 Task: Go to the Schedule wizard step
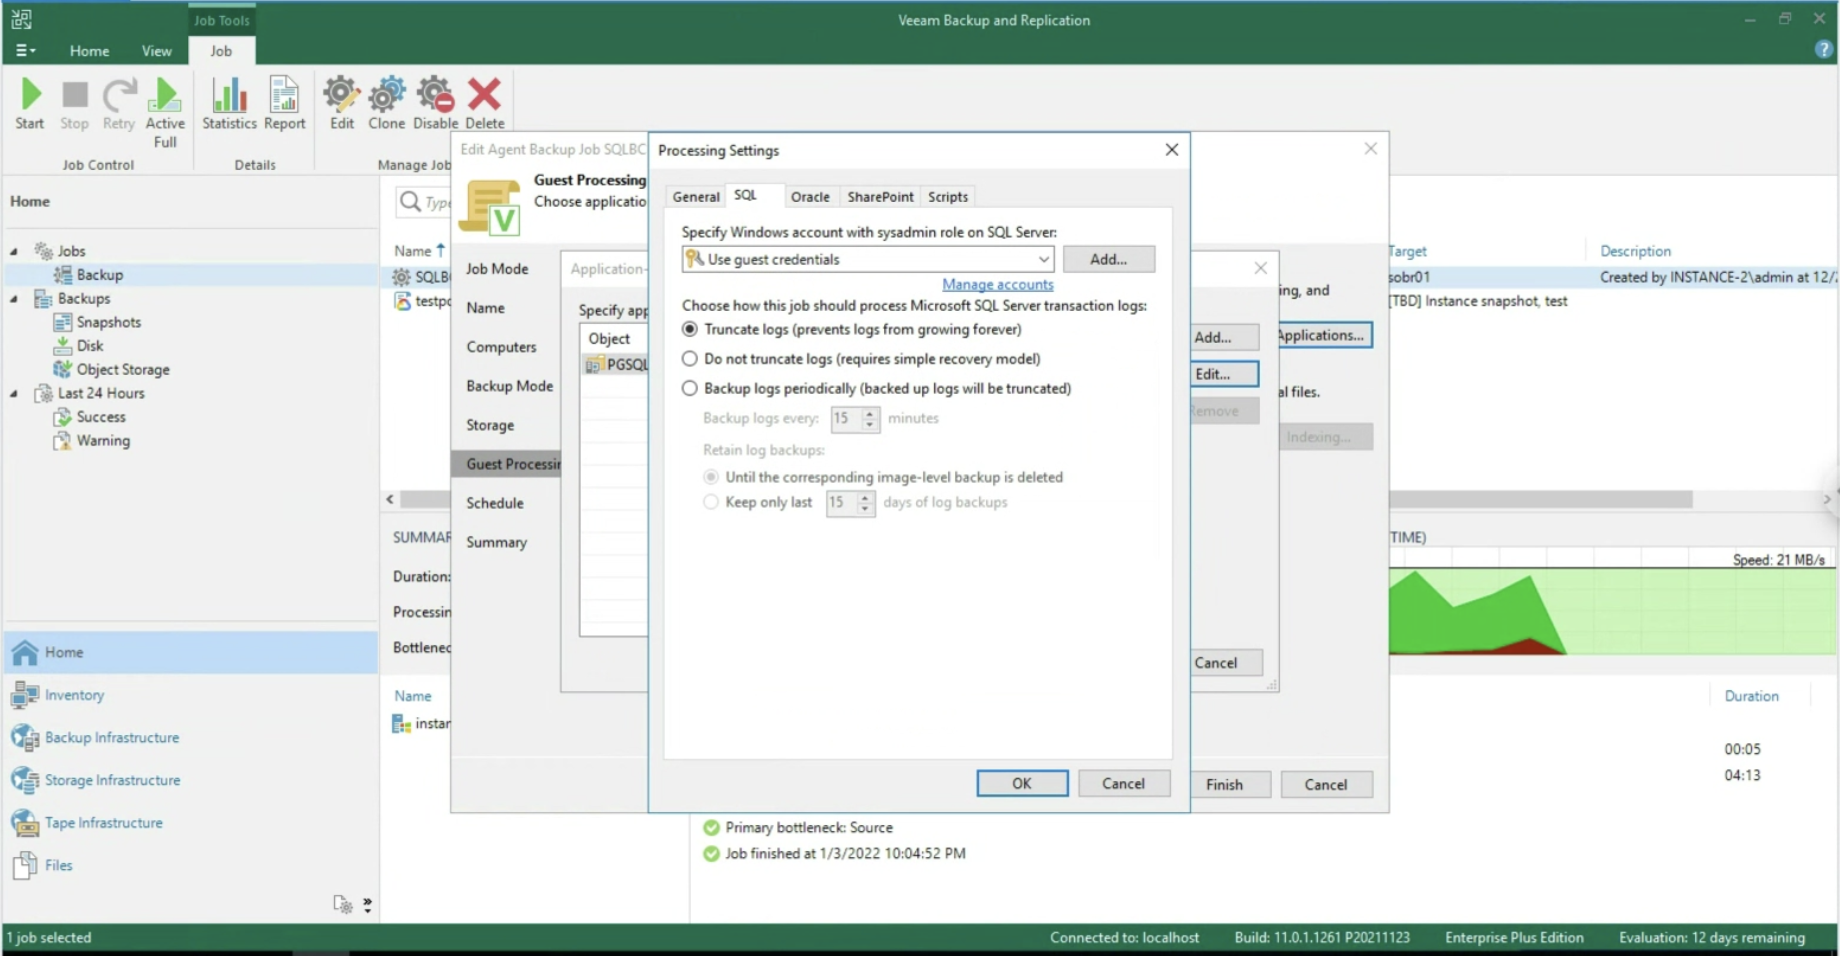pos(495,503)
